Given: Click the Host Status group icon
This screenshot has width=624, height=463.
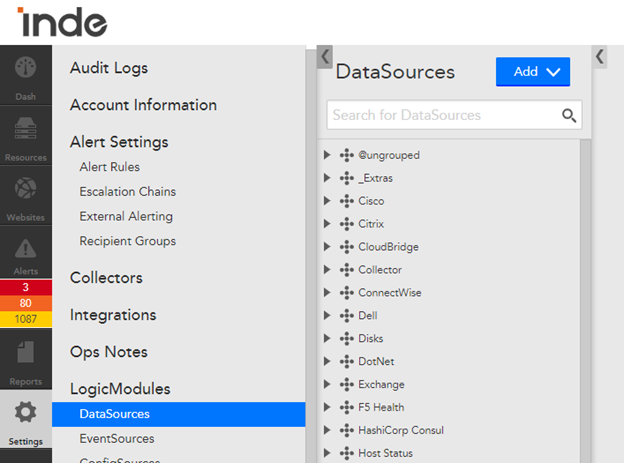Looking at the screenshot, I should pyautogui.click(x=347, y=453).
